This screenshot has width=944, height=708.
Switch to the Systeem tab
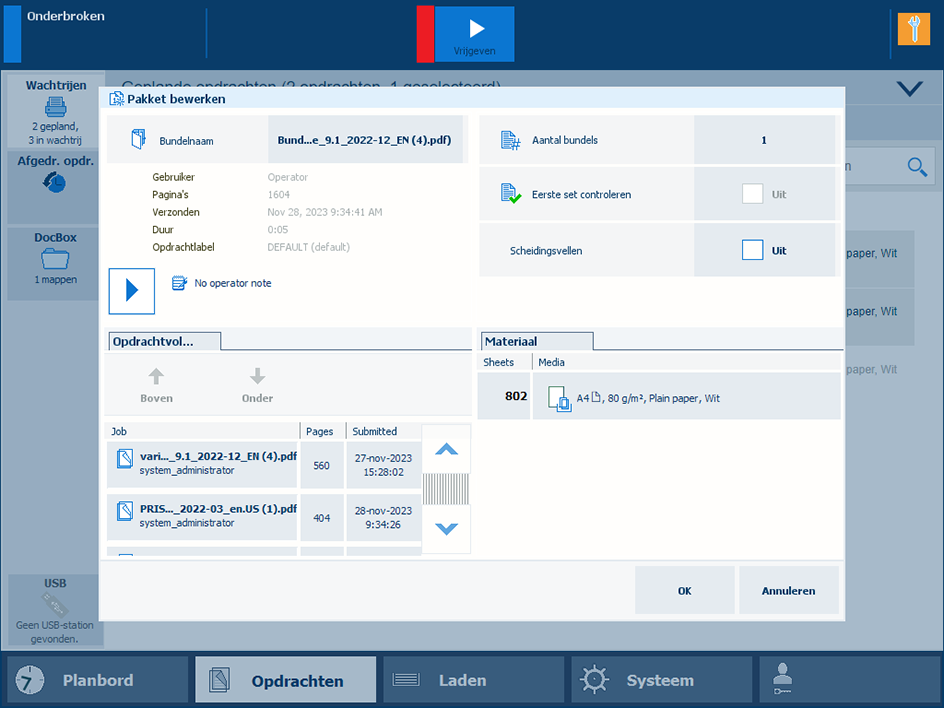point(659,680)
